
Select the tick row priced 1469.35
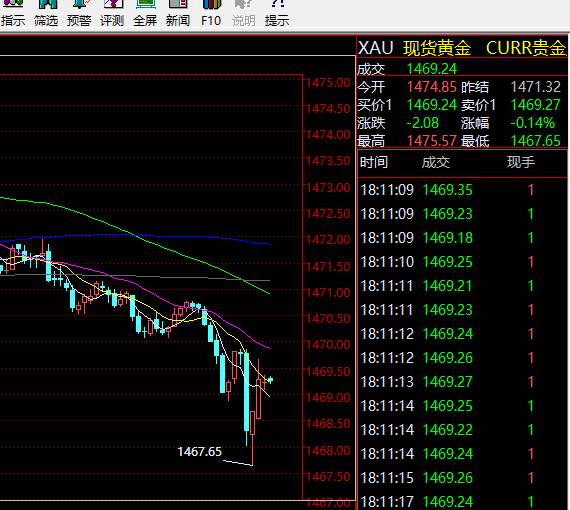click(462, 190)
